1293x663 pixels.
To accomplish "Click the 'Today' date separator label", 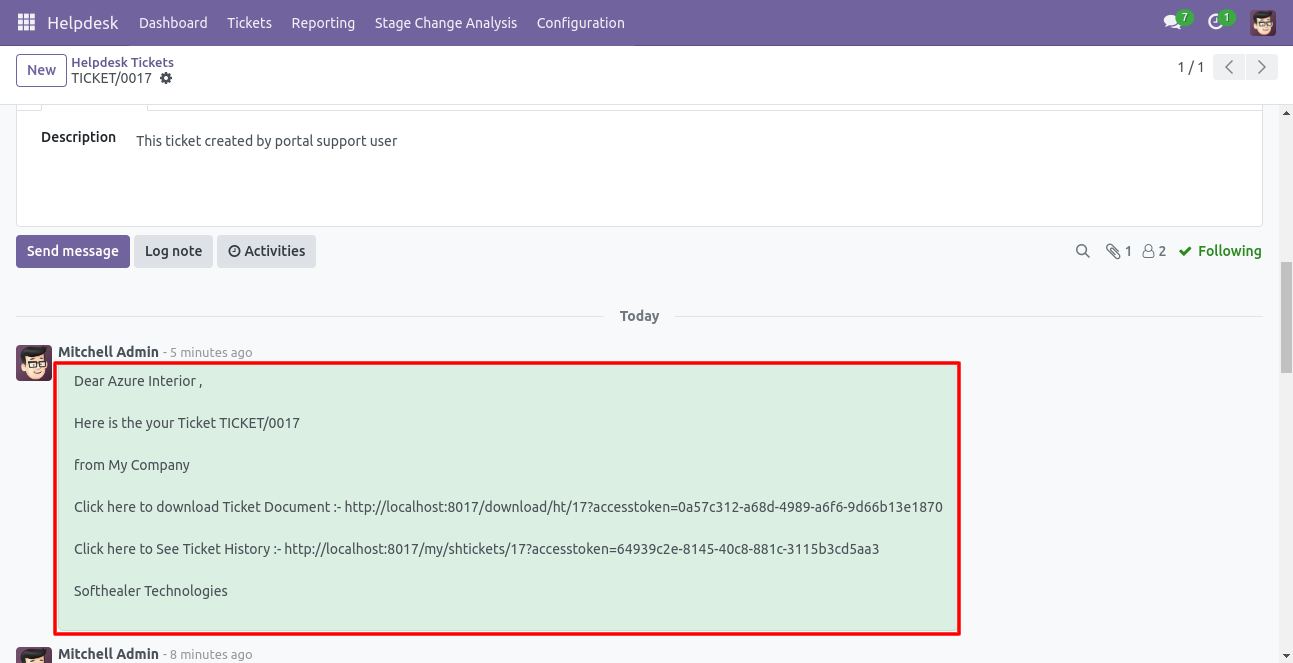I will [x=639, y=316].
